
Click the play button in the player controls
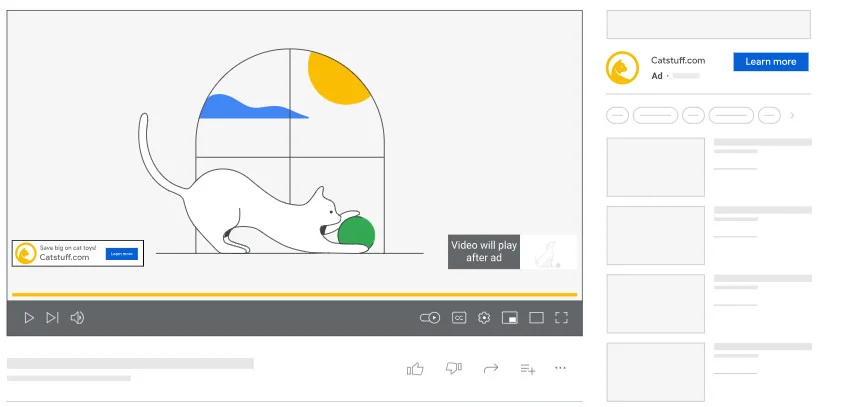(29, 318)
